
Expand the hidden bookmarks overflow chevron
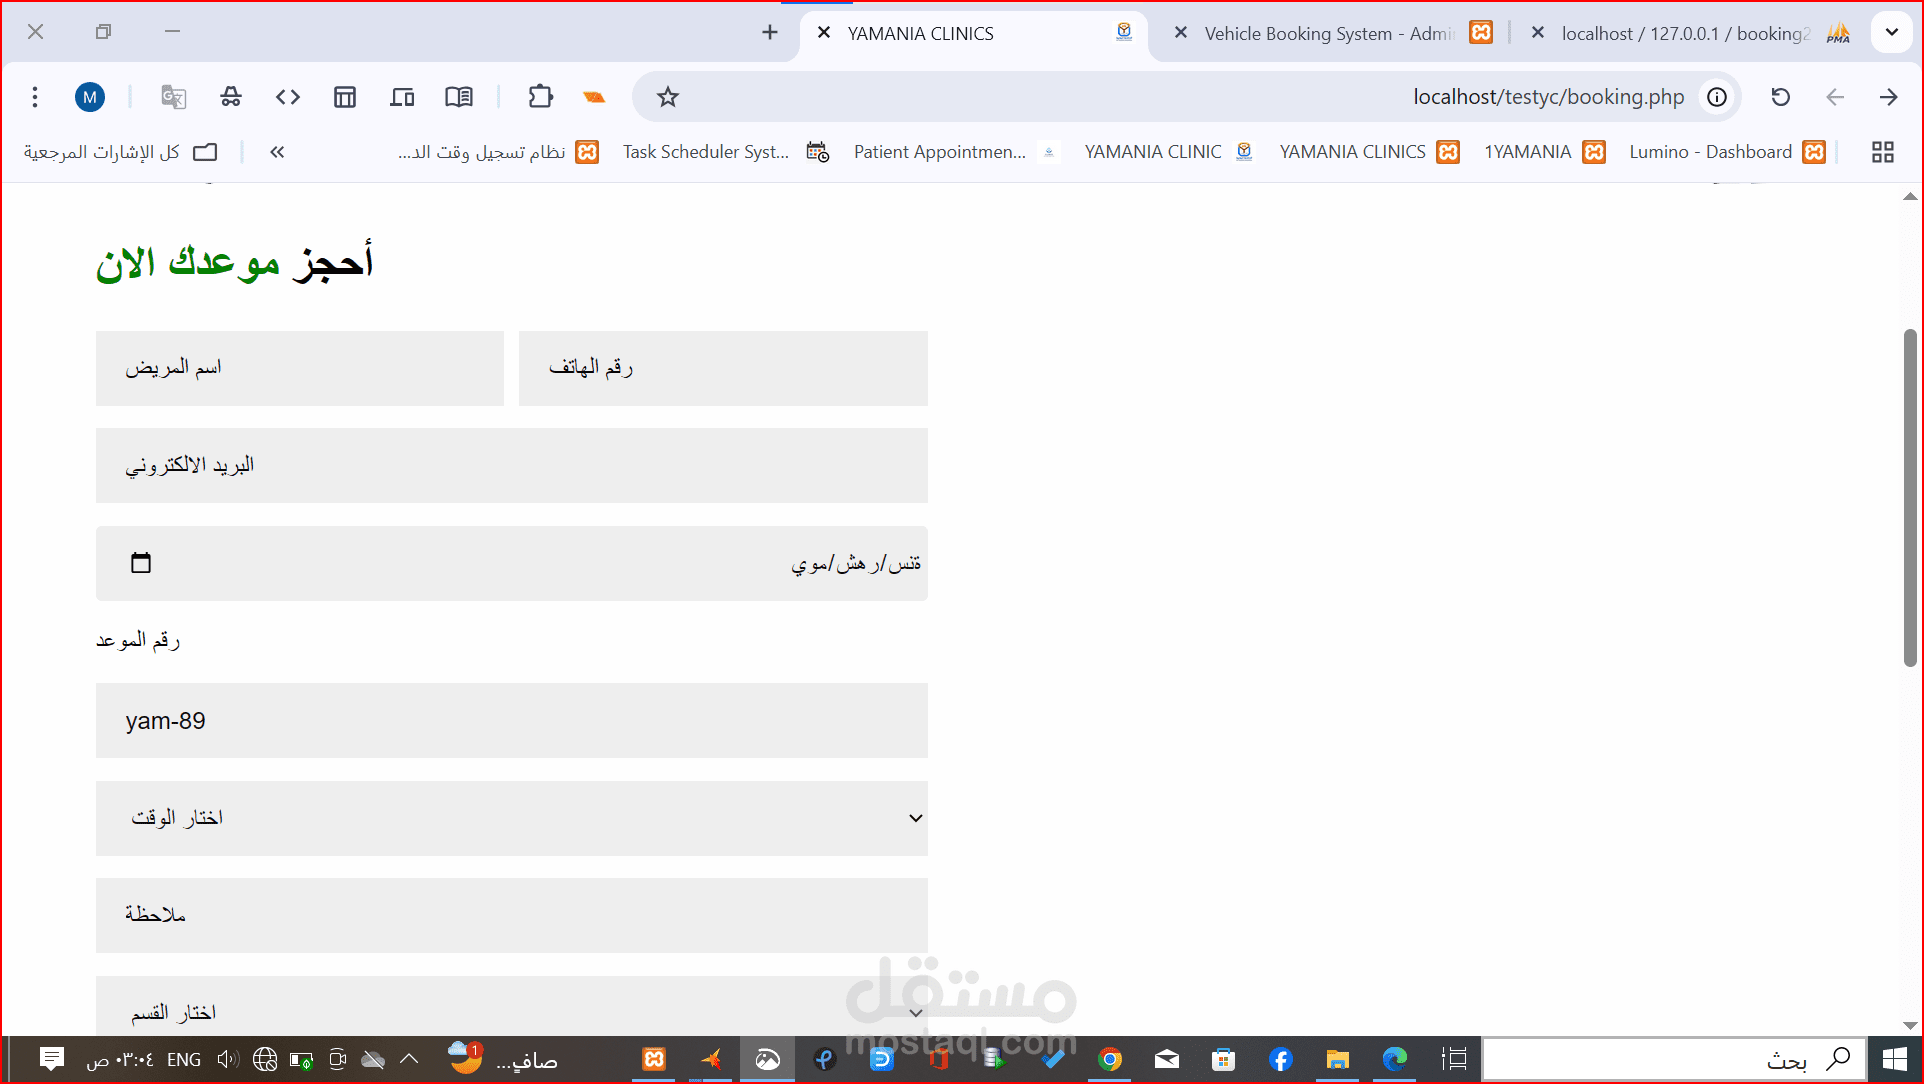(x=277, y=152)
